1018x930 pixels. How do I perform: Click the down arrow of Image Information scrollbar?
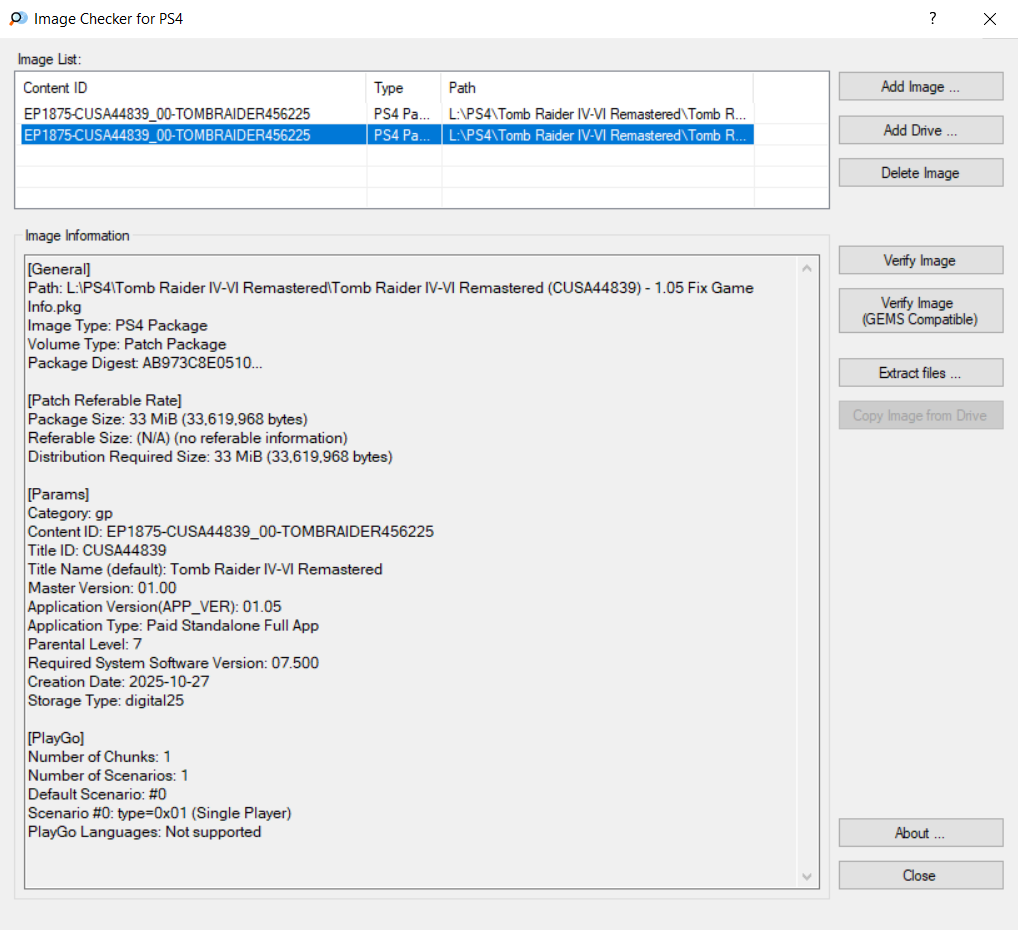click(x=808, y=877)
